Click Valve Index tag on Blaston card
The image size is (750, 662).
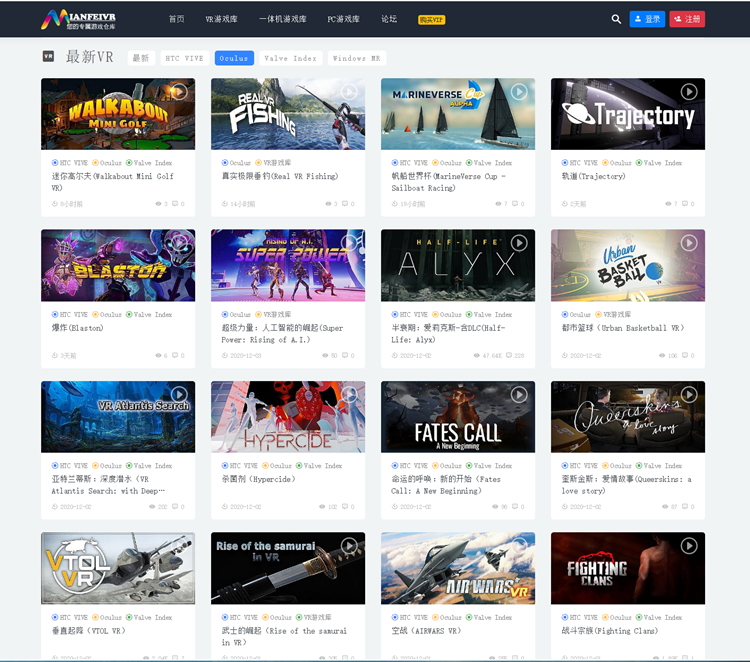click(x=149, y=315)
